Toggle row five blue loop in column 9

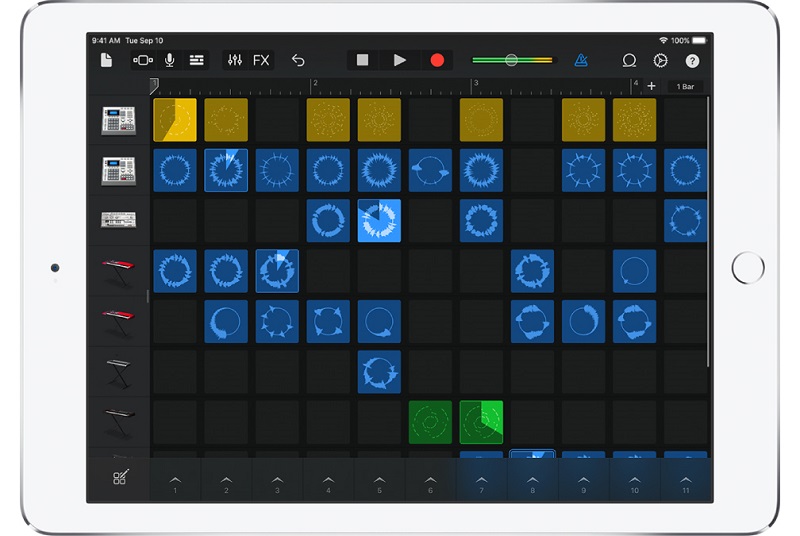pyautogui.click(x=583, y=321)
